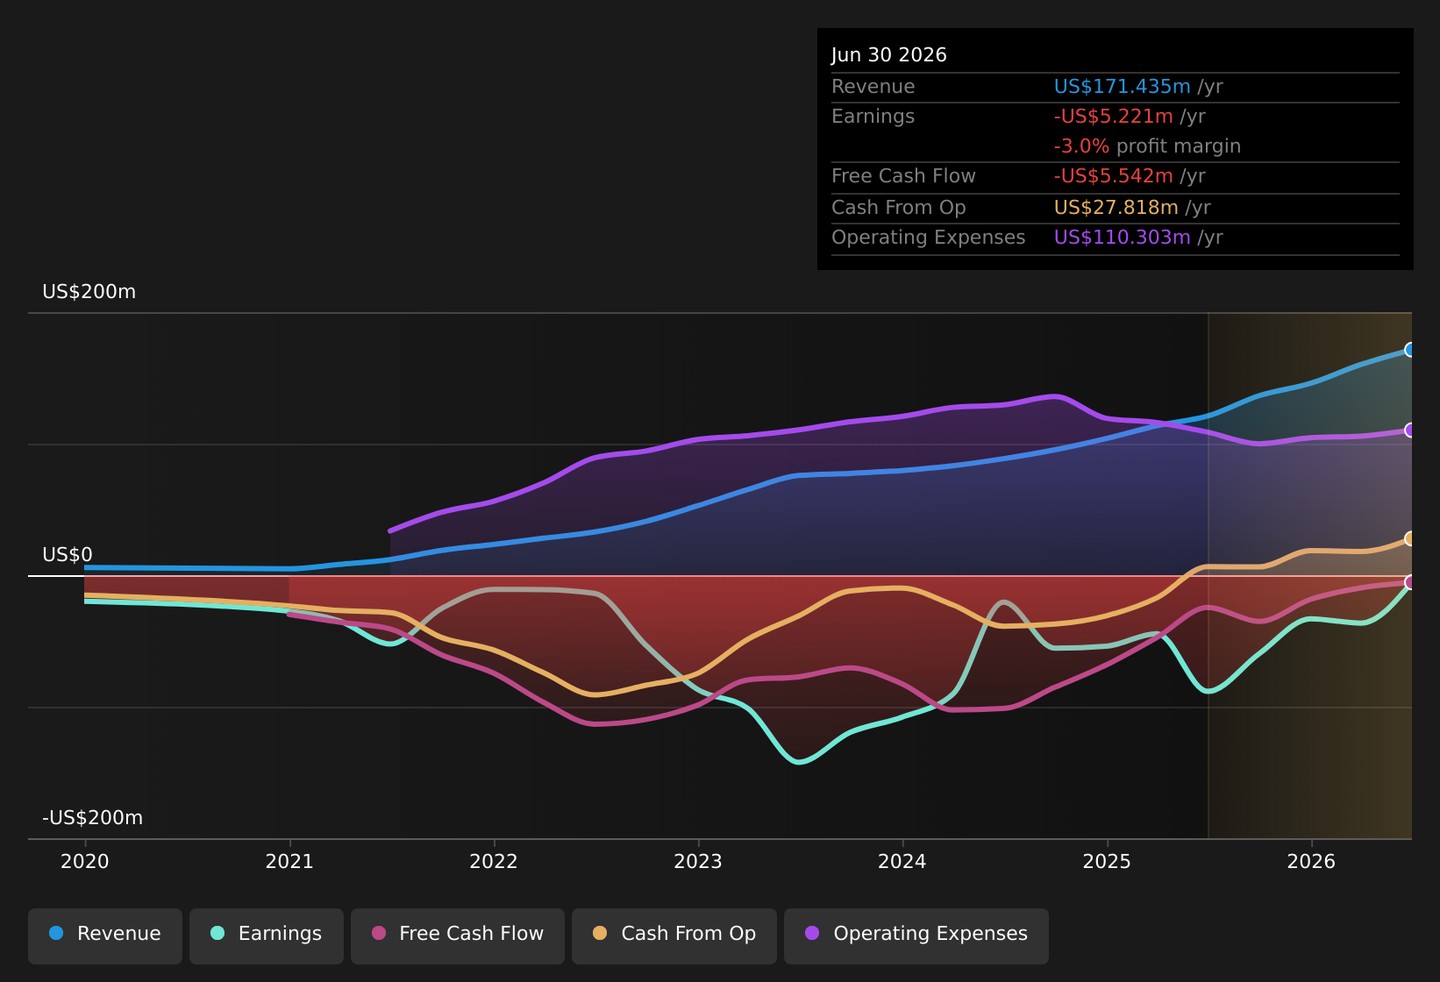The image size is (1440, 982).
Task: Toggle the Cash From Op legend button
Action: [674, 934]
